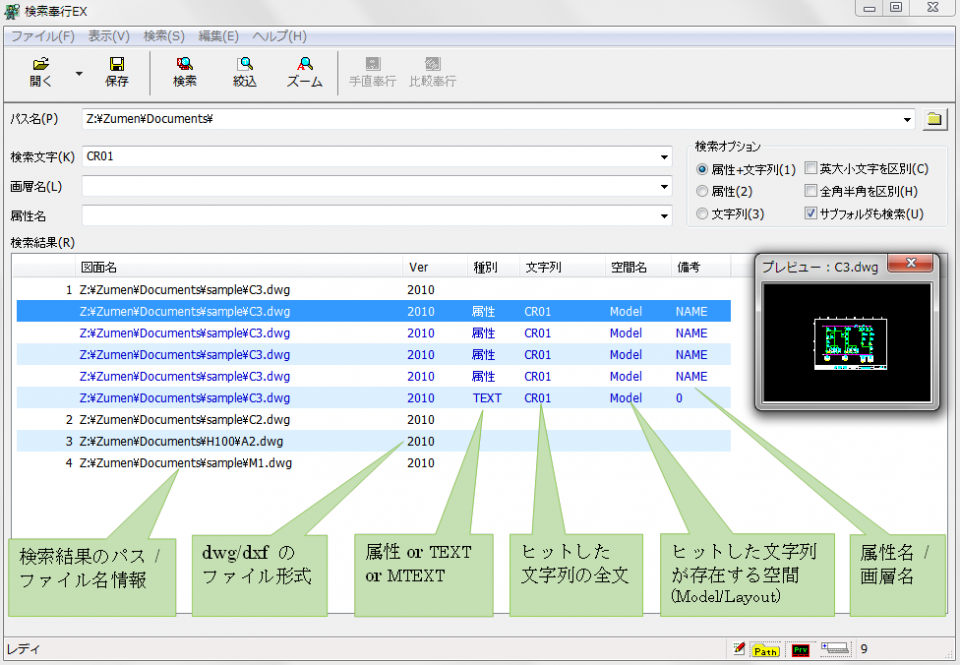
Task: Select the C2.dwg result row
Action: coord(185,420)
